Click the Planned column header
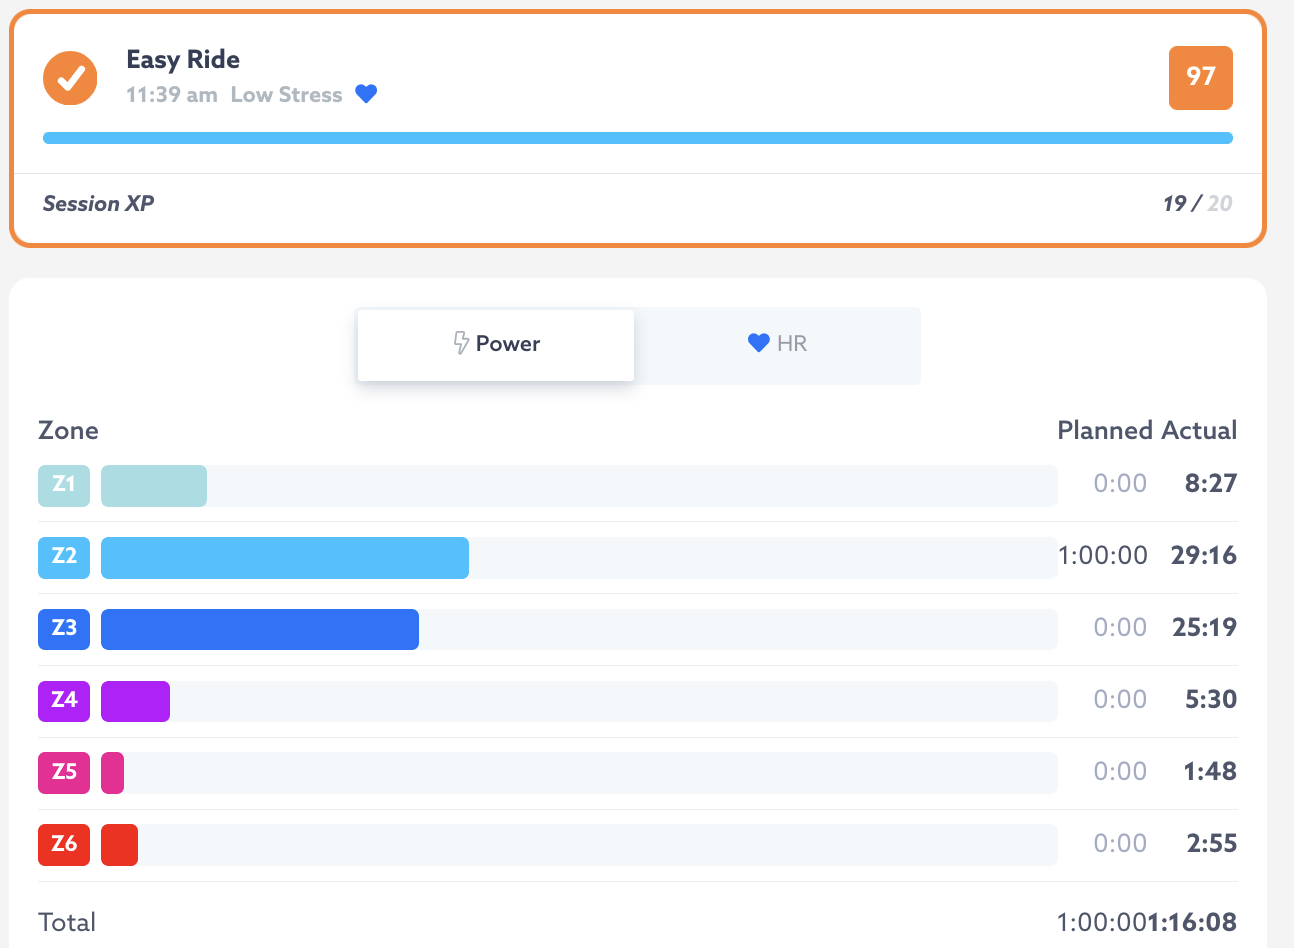Image resolution: width=1294 pixels, height=948 pixels. tap(1105, 431)
